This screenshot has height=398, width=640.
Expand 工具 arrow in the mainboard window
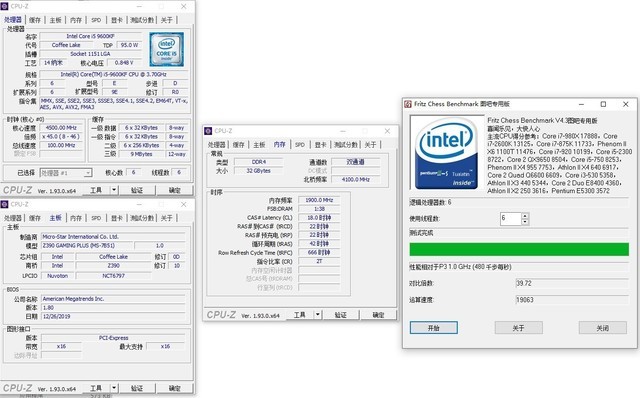[114, 388]
